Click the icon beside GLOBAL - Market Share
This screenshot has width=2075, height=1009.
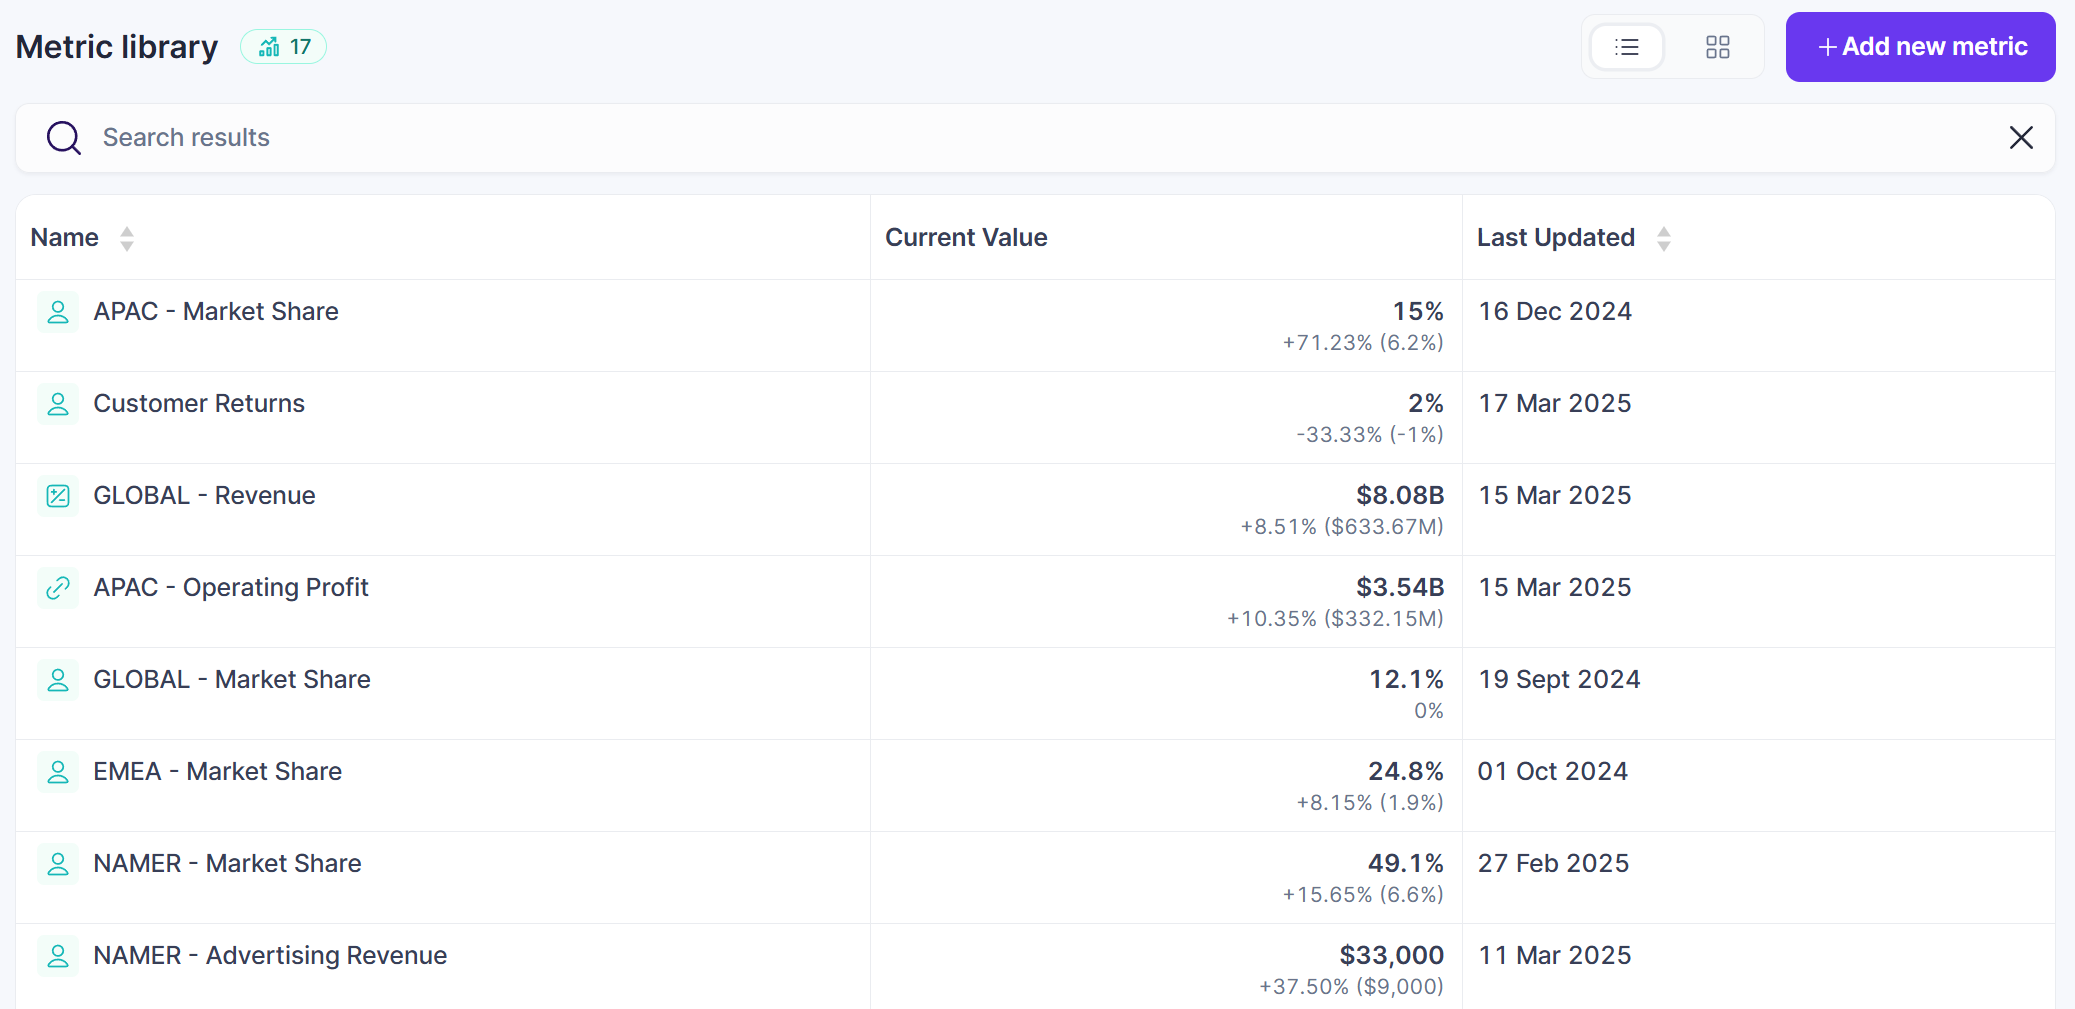tap(58, 680)
